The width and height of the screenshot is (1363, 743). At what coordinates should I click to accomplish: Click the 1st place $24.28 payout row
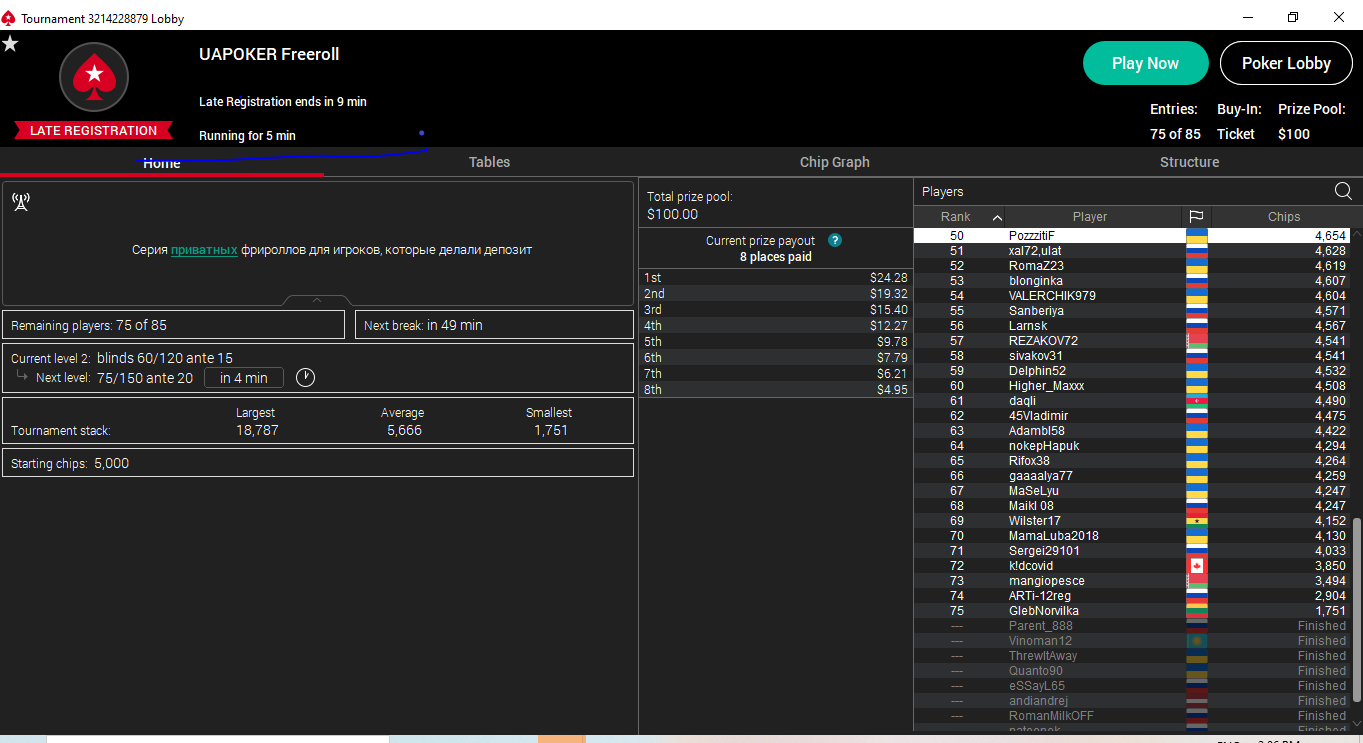[775, 278]
